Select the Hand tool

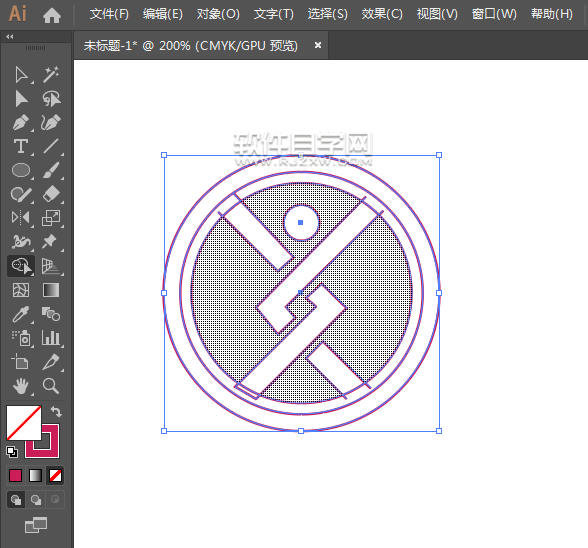pos(21,386)
